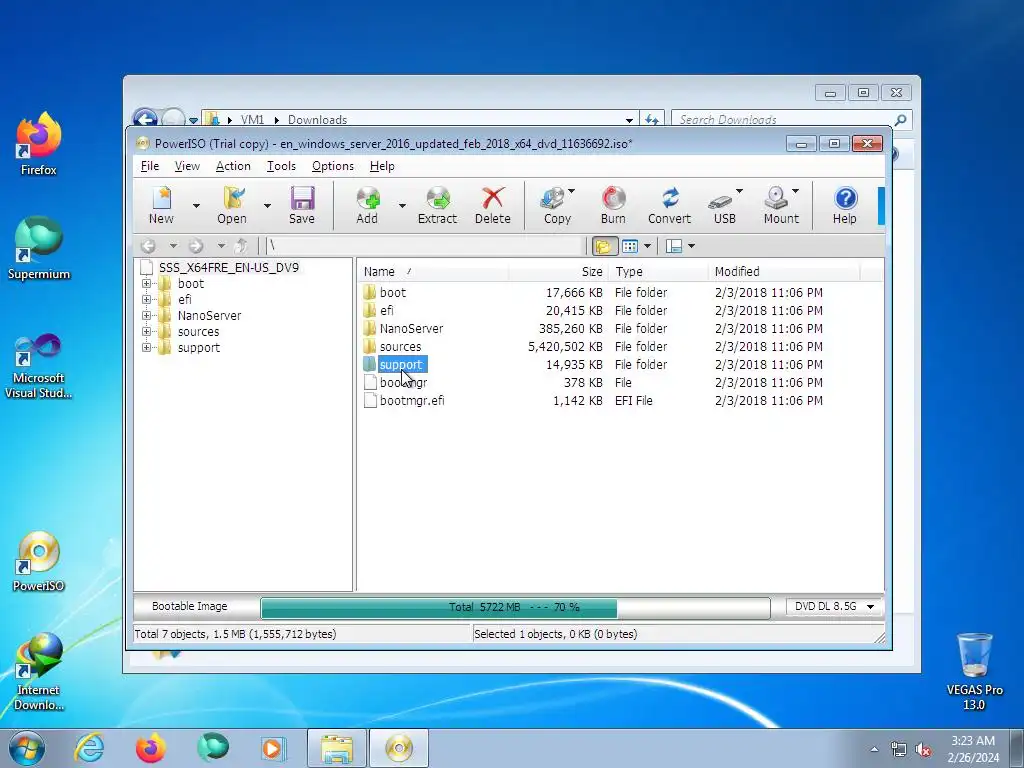Click the Mount toolbar icon

(x=780, y=205)
